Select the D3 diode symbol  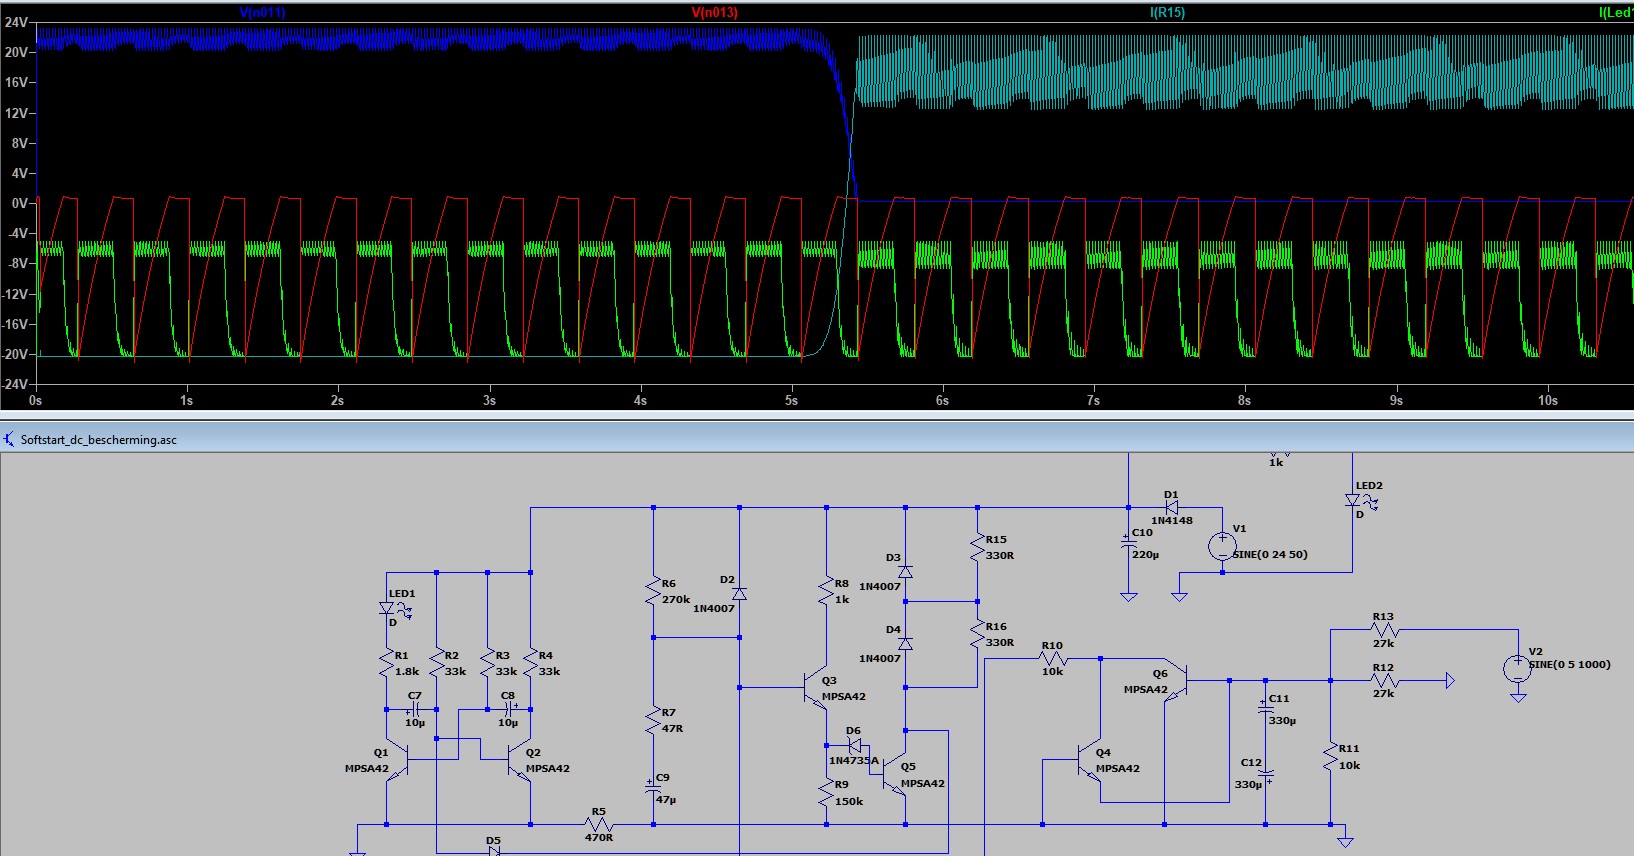905,572
